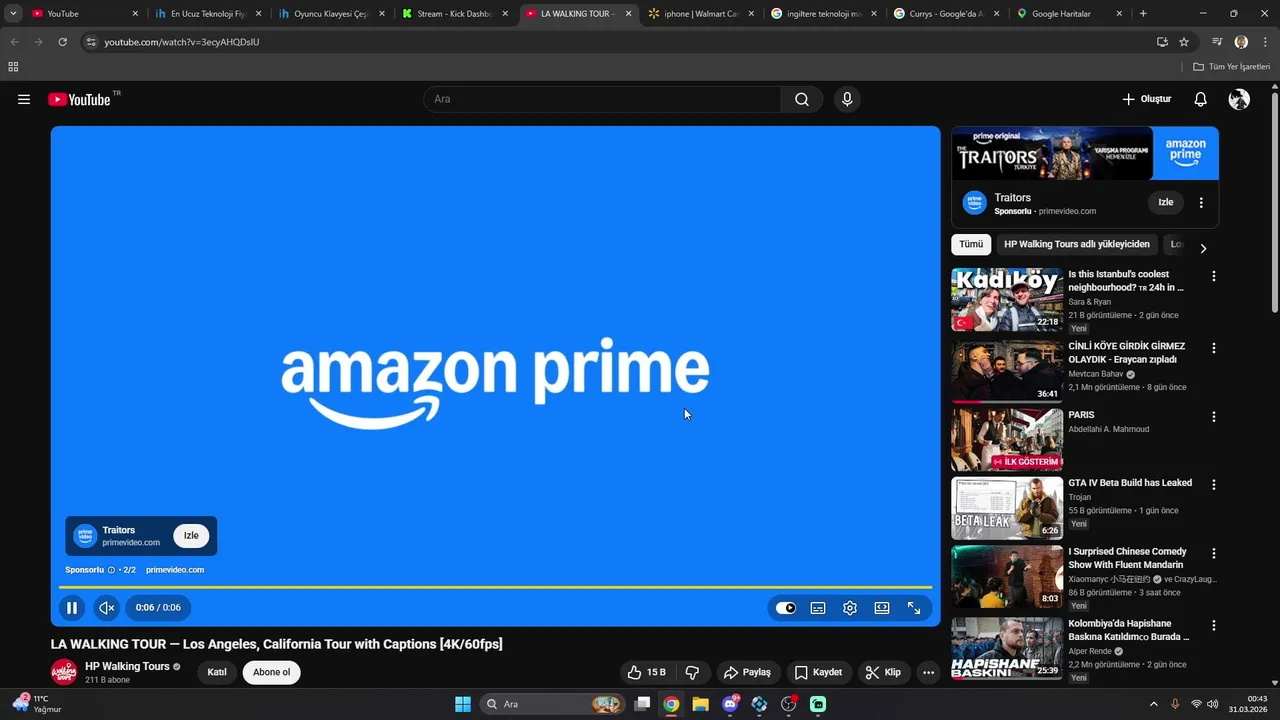Screen dimensions: 1280x720
Task: Reload the page
Action: pyautogui.click(x=62, y=42)
